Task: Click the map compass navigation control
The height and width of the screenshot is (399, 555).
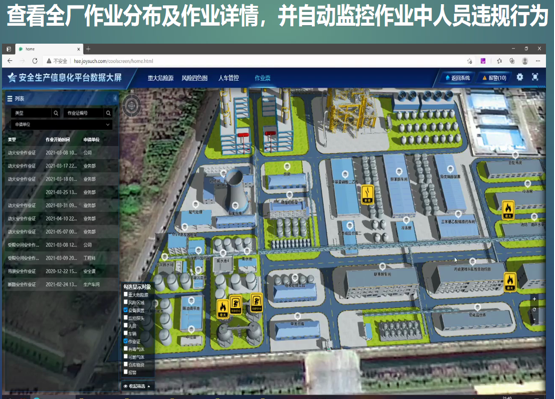Action: point(131,105)
